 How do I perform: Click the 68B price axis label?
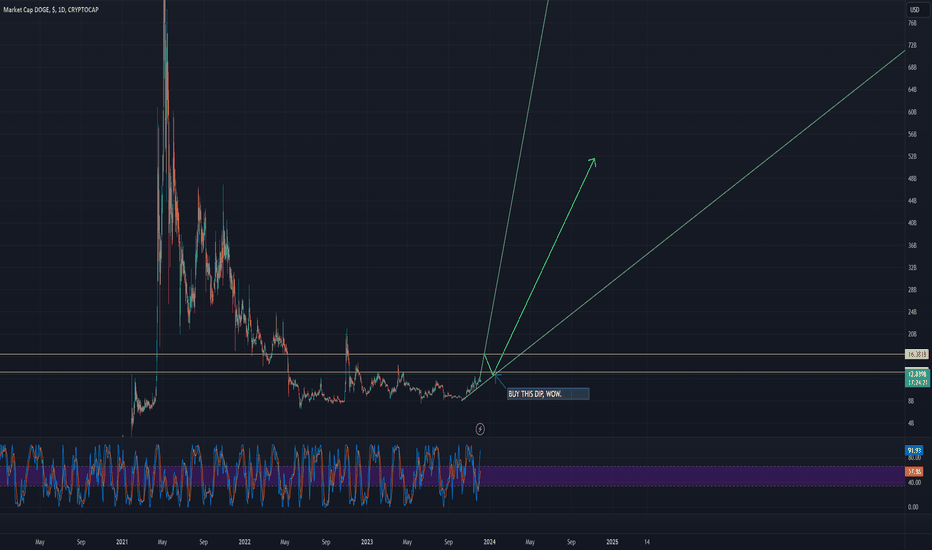click(912, 68)
